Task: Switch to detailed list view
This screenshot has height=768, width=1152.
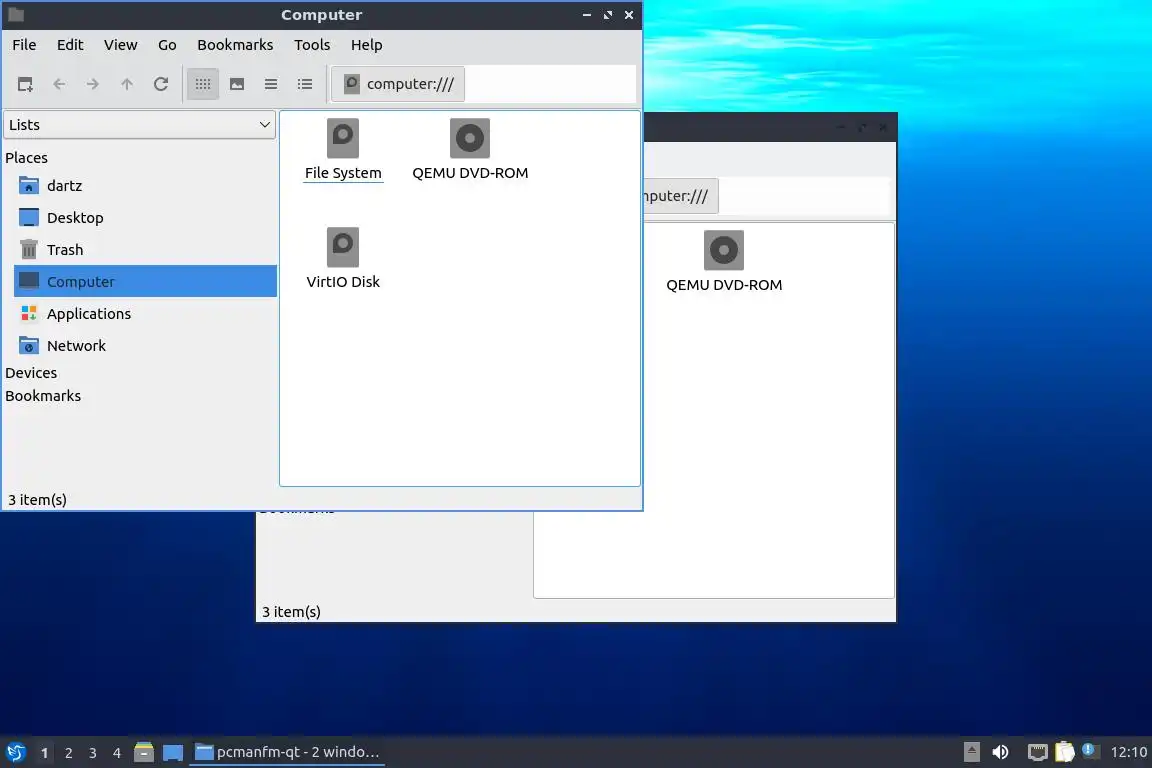Action: [305, 84]
